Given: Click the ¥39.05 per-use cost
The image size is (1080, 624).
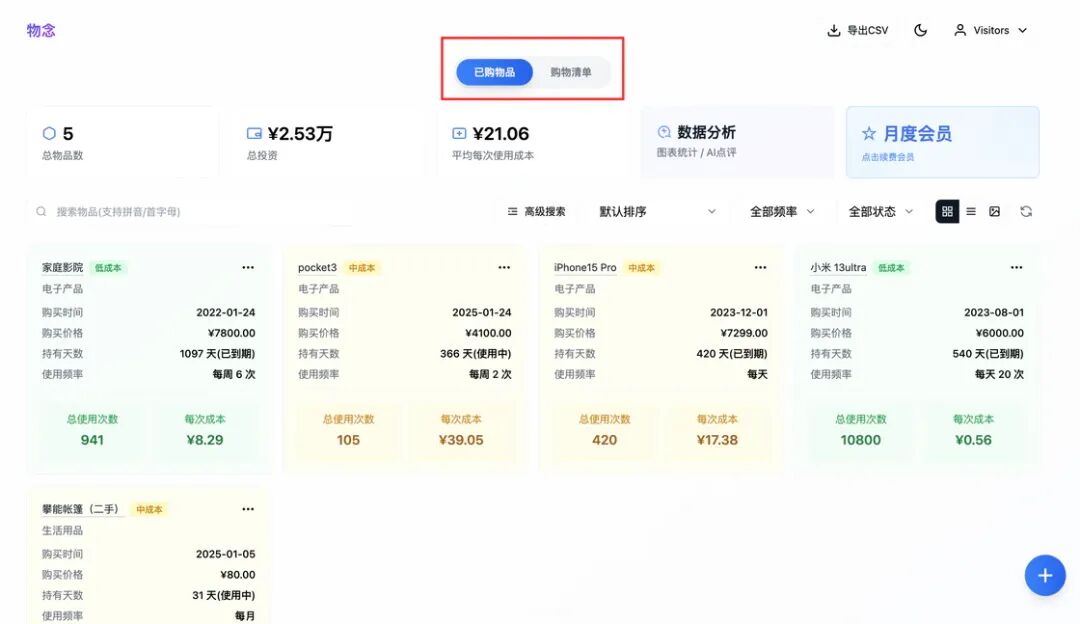Looking at the screenshot, I should coord(461,440).
